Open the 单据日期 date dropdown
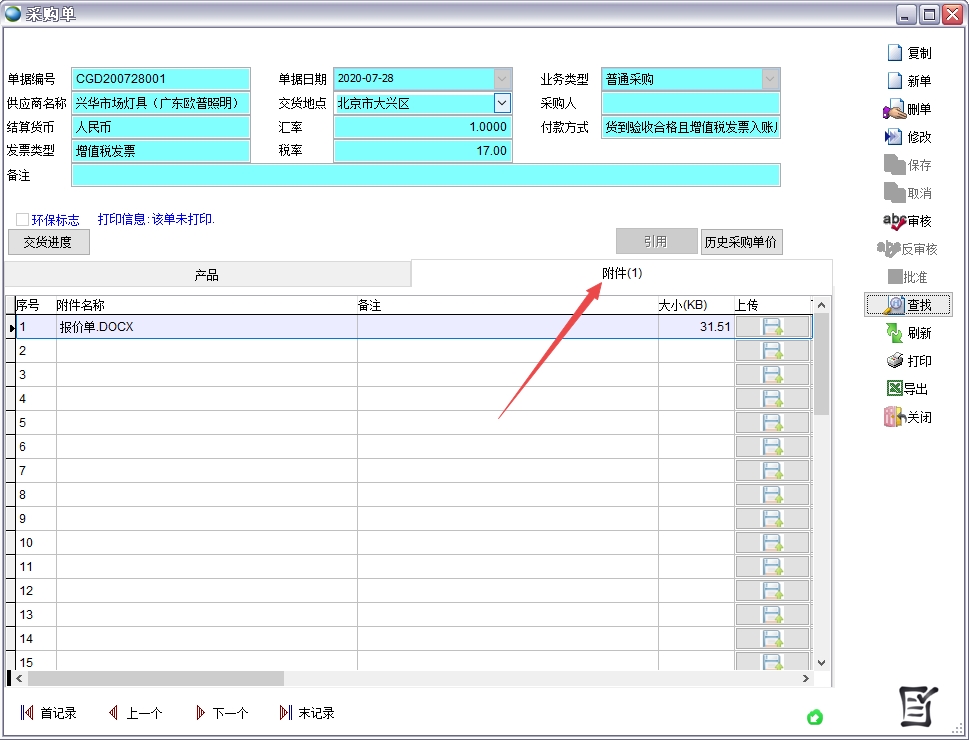This screenshot has height=740, width=969. click(x=502, y=79)
